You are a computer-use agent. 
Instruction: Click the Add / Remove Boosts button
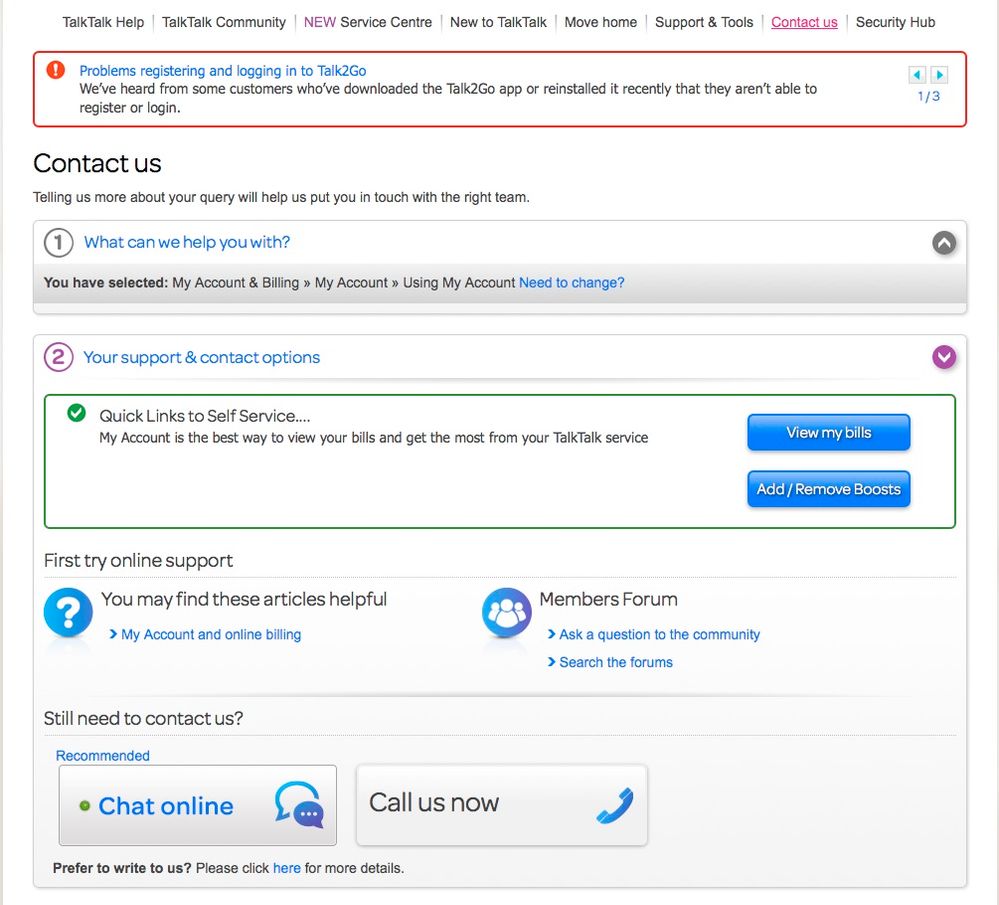(828, 489)
